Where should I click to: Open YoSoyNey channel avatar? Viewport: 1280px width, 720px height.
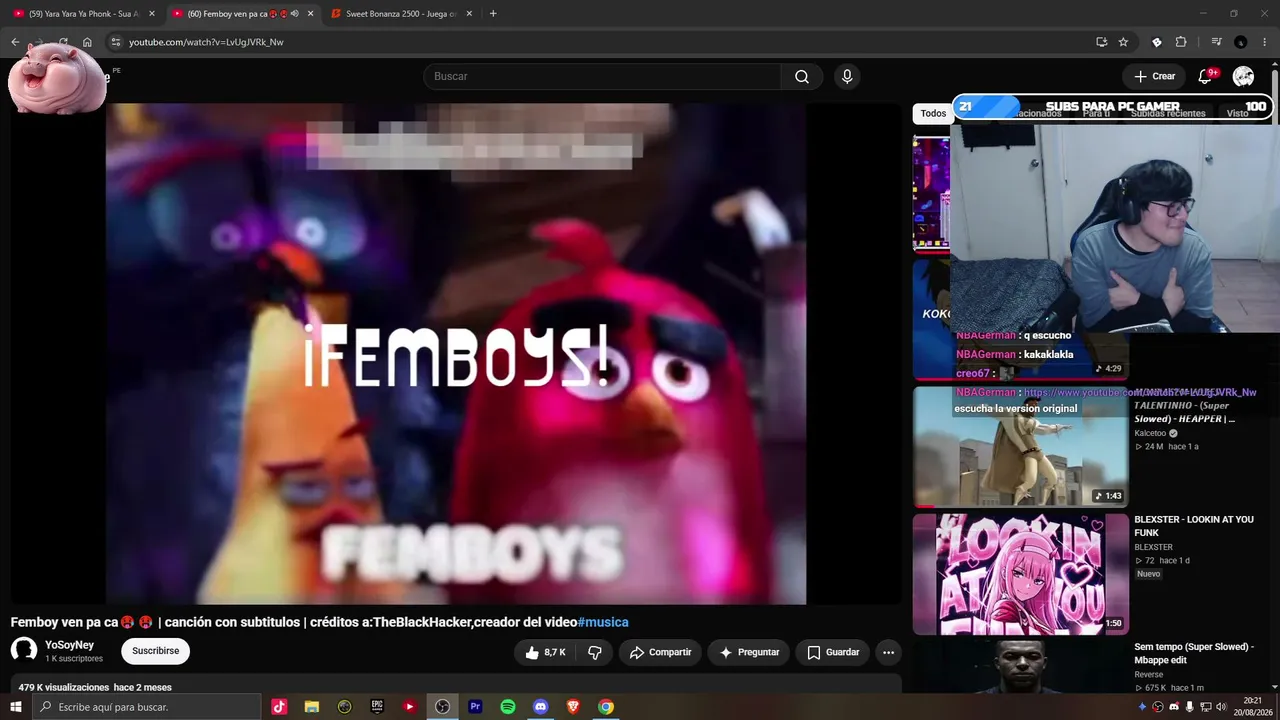24,651
